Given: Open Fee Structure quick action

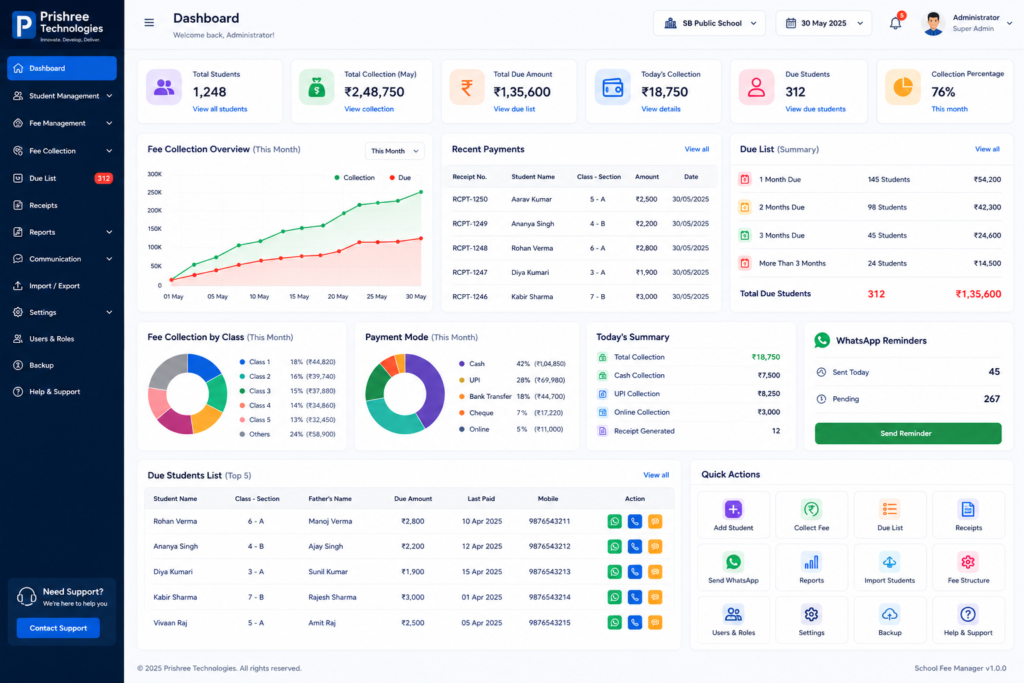Looking at the screenshot, I should tap(968, 567).
